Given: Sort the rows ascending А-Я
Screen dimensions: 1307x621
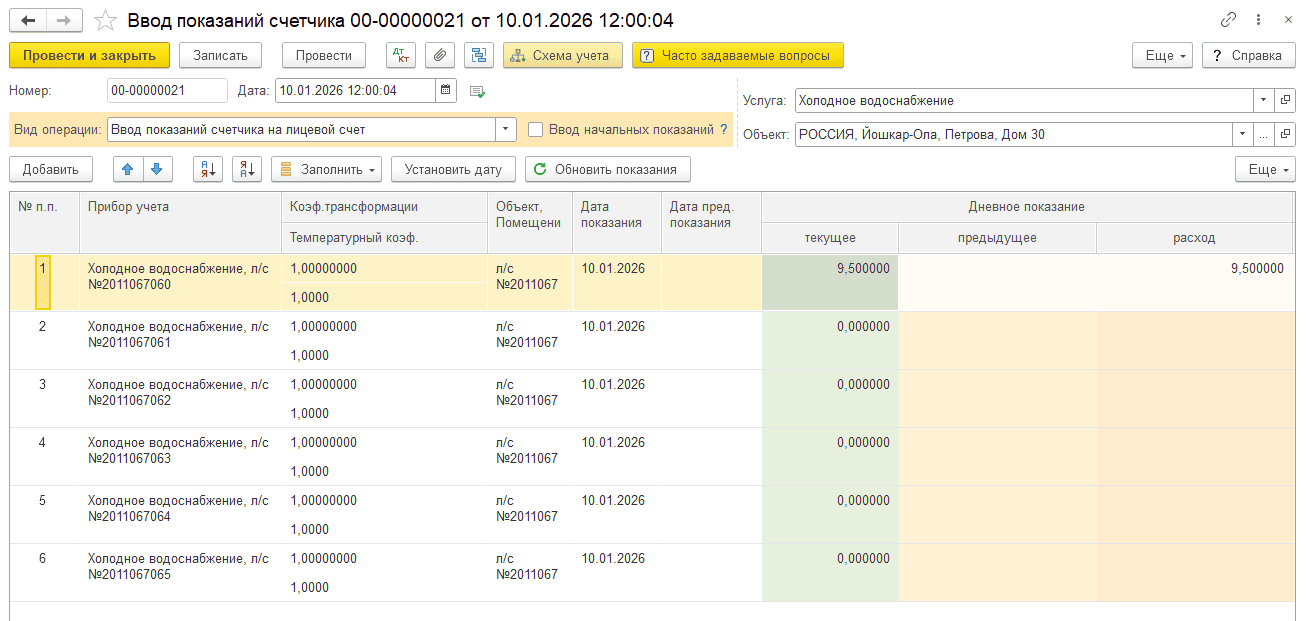Looking at the screenshot, I should click(208, 169).
